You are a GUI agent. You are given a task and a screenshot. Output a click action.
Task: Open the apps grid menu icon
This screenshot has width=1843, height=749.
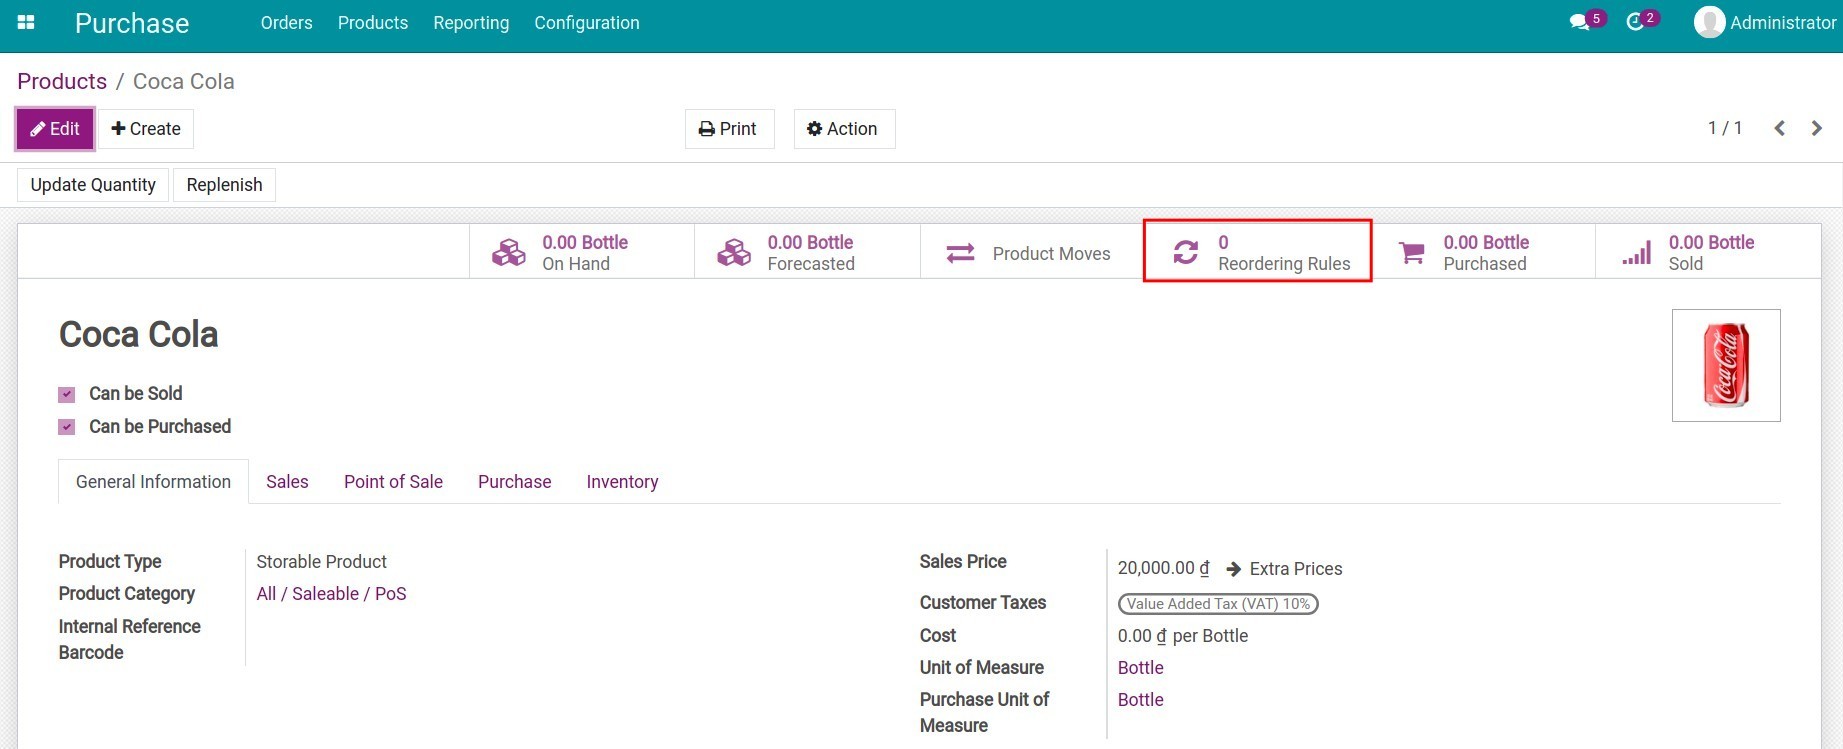pyautogui.click(x=26, y=22)
